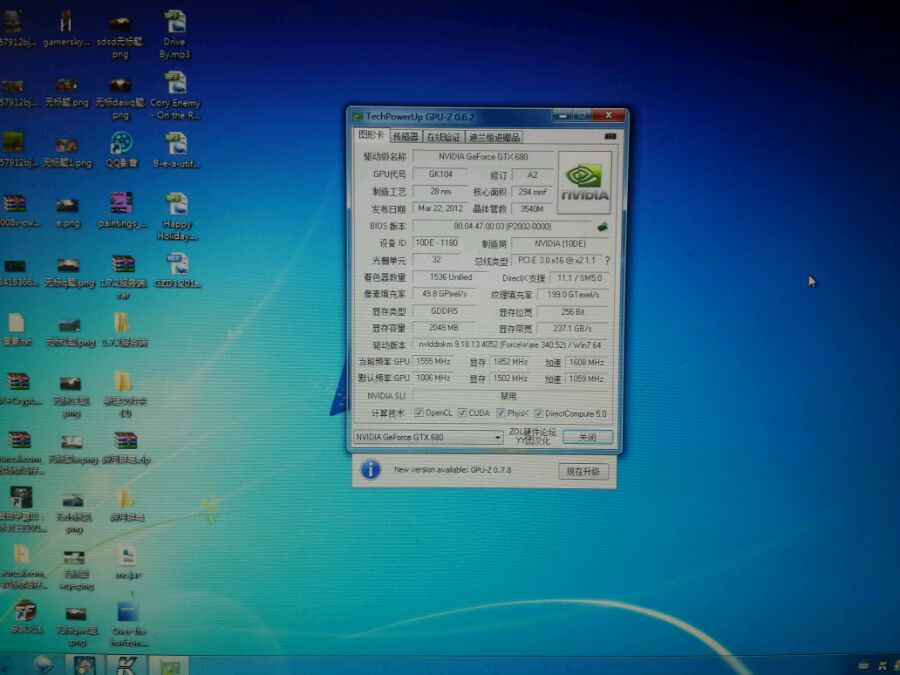Image resolution: width=900 pixels, height=675 pixels.
Task: Open the Cory Enemy mp3 desktop file
Action: pyautogui.click(x=175, y=95)
